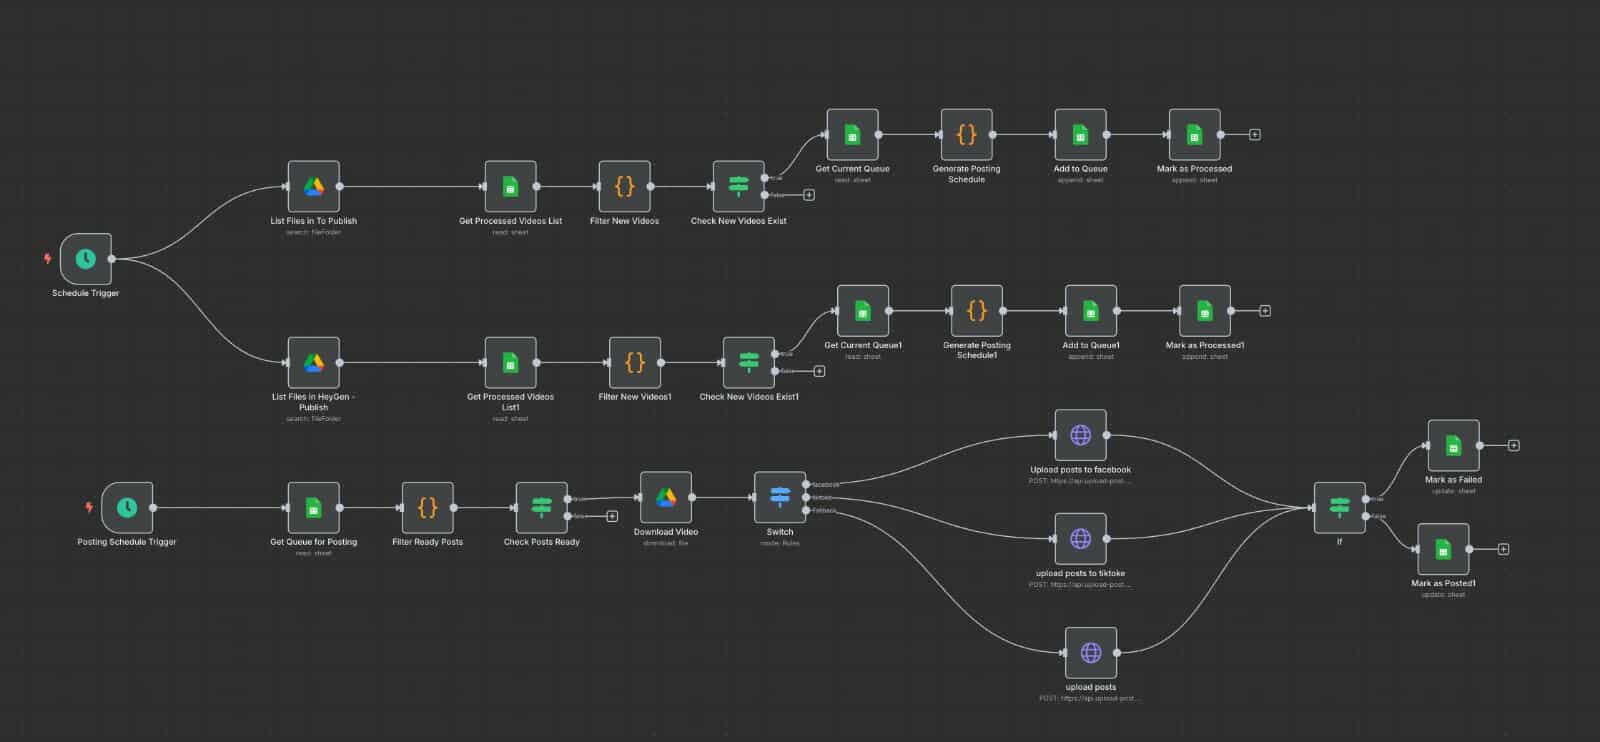
Task: Open the Filter New Videos code node
Action: click(624, 187)
